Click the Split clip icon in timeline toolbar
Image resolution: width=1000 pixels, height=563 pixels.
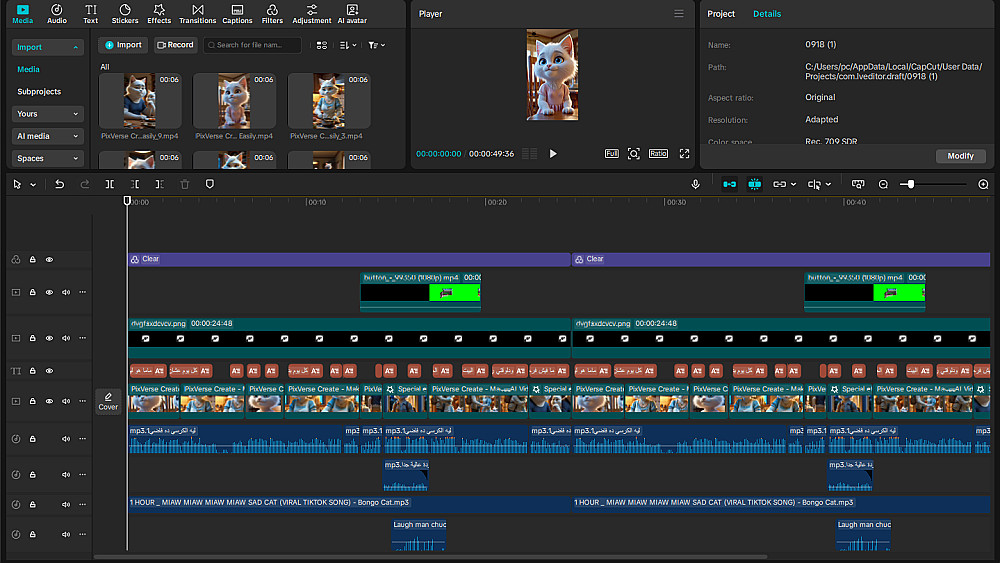110,184
